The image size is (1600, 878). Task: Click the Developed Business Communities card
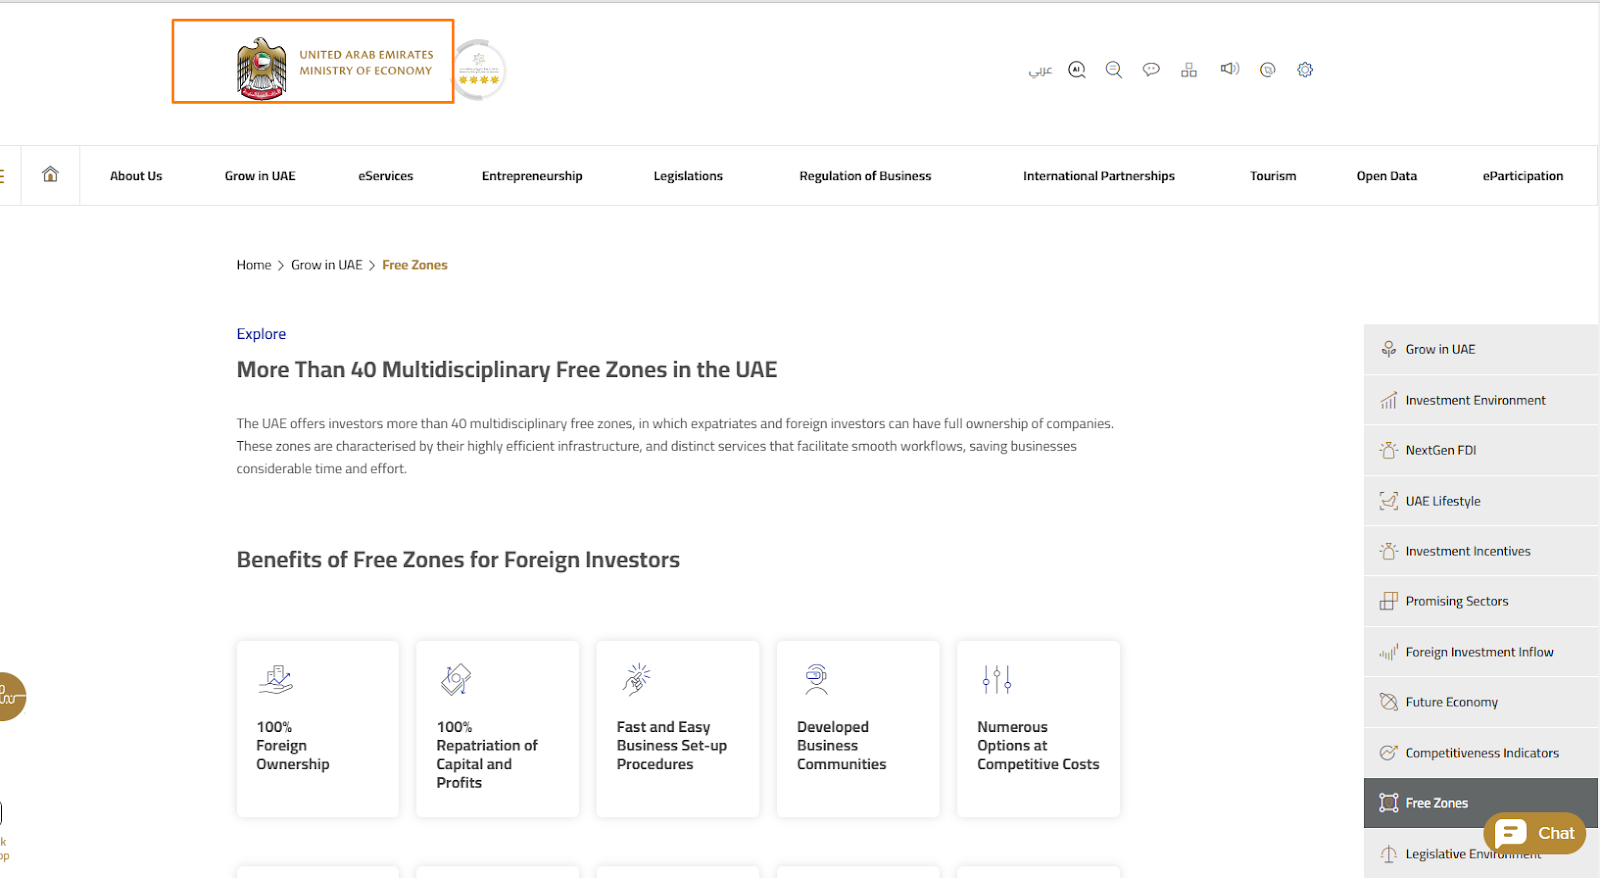[858, 729]
